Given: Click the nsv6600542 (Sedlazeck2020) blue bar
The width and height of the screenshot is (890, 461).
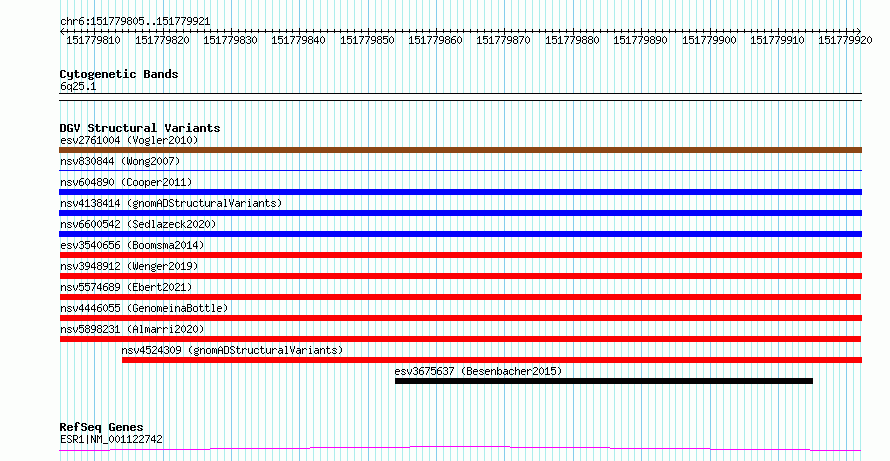Looking at the screenshot, I should pyautogui.click(x=460, y=234).
